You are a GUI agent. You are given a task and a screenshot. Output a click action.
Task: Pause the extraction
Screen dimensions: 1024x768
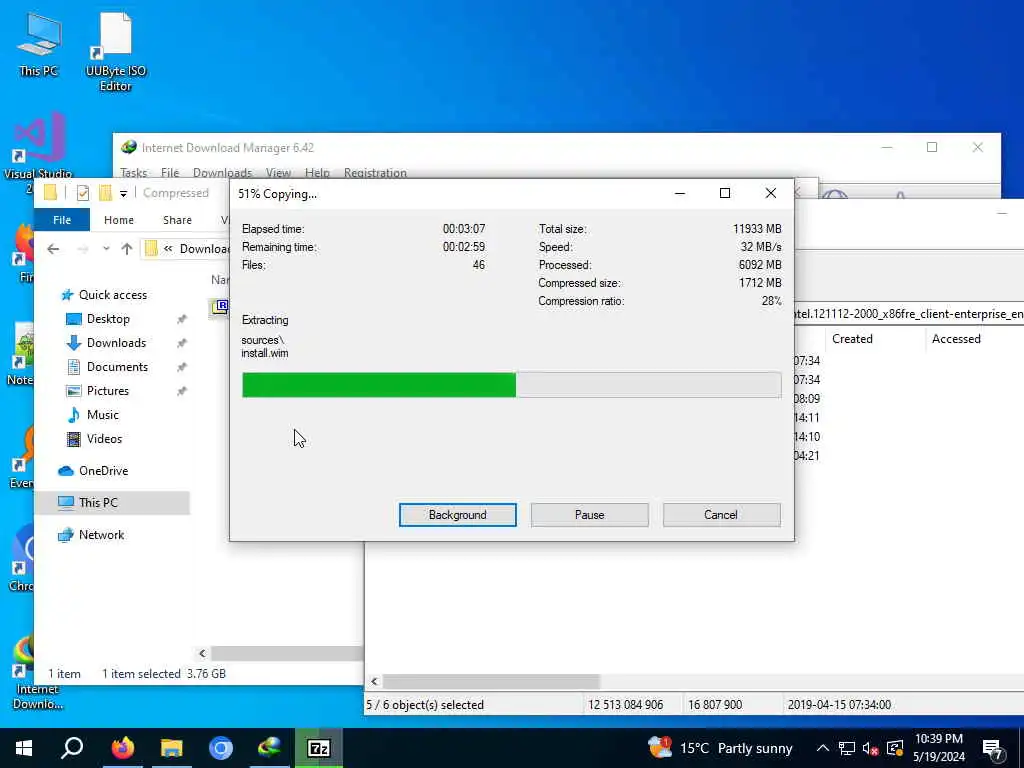(x=590, y=515)
